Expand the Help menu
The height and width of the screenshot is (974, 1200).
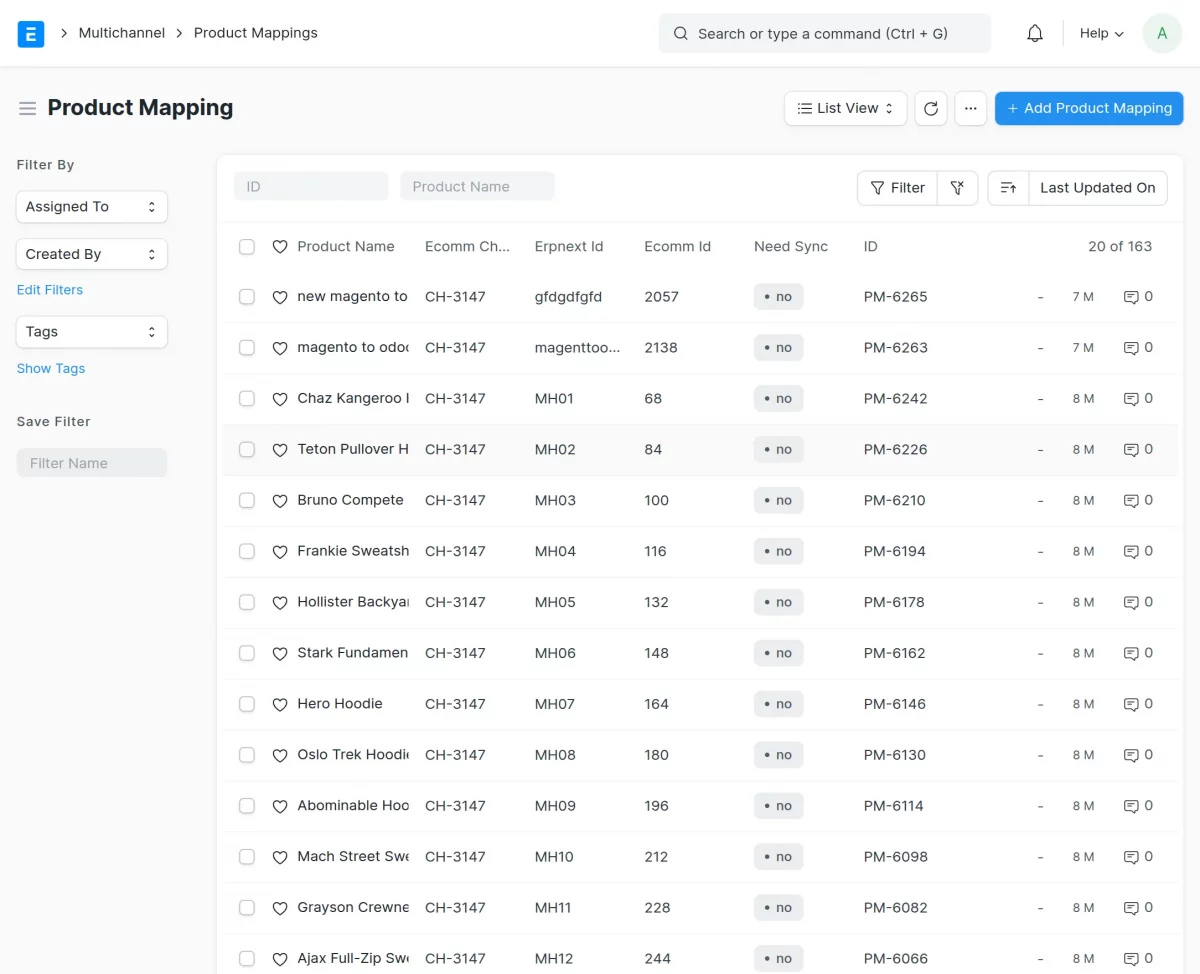(x=1102, y=34)
